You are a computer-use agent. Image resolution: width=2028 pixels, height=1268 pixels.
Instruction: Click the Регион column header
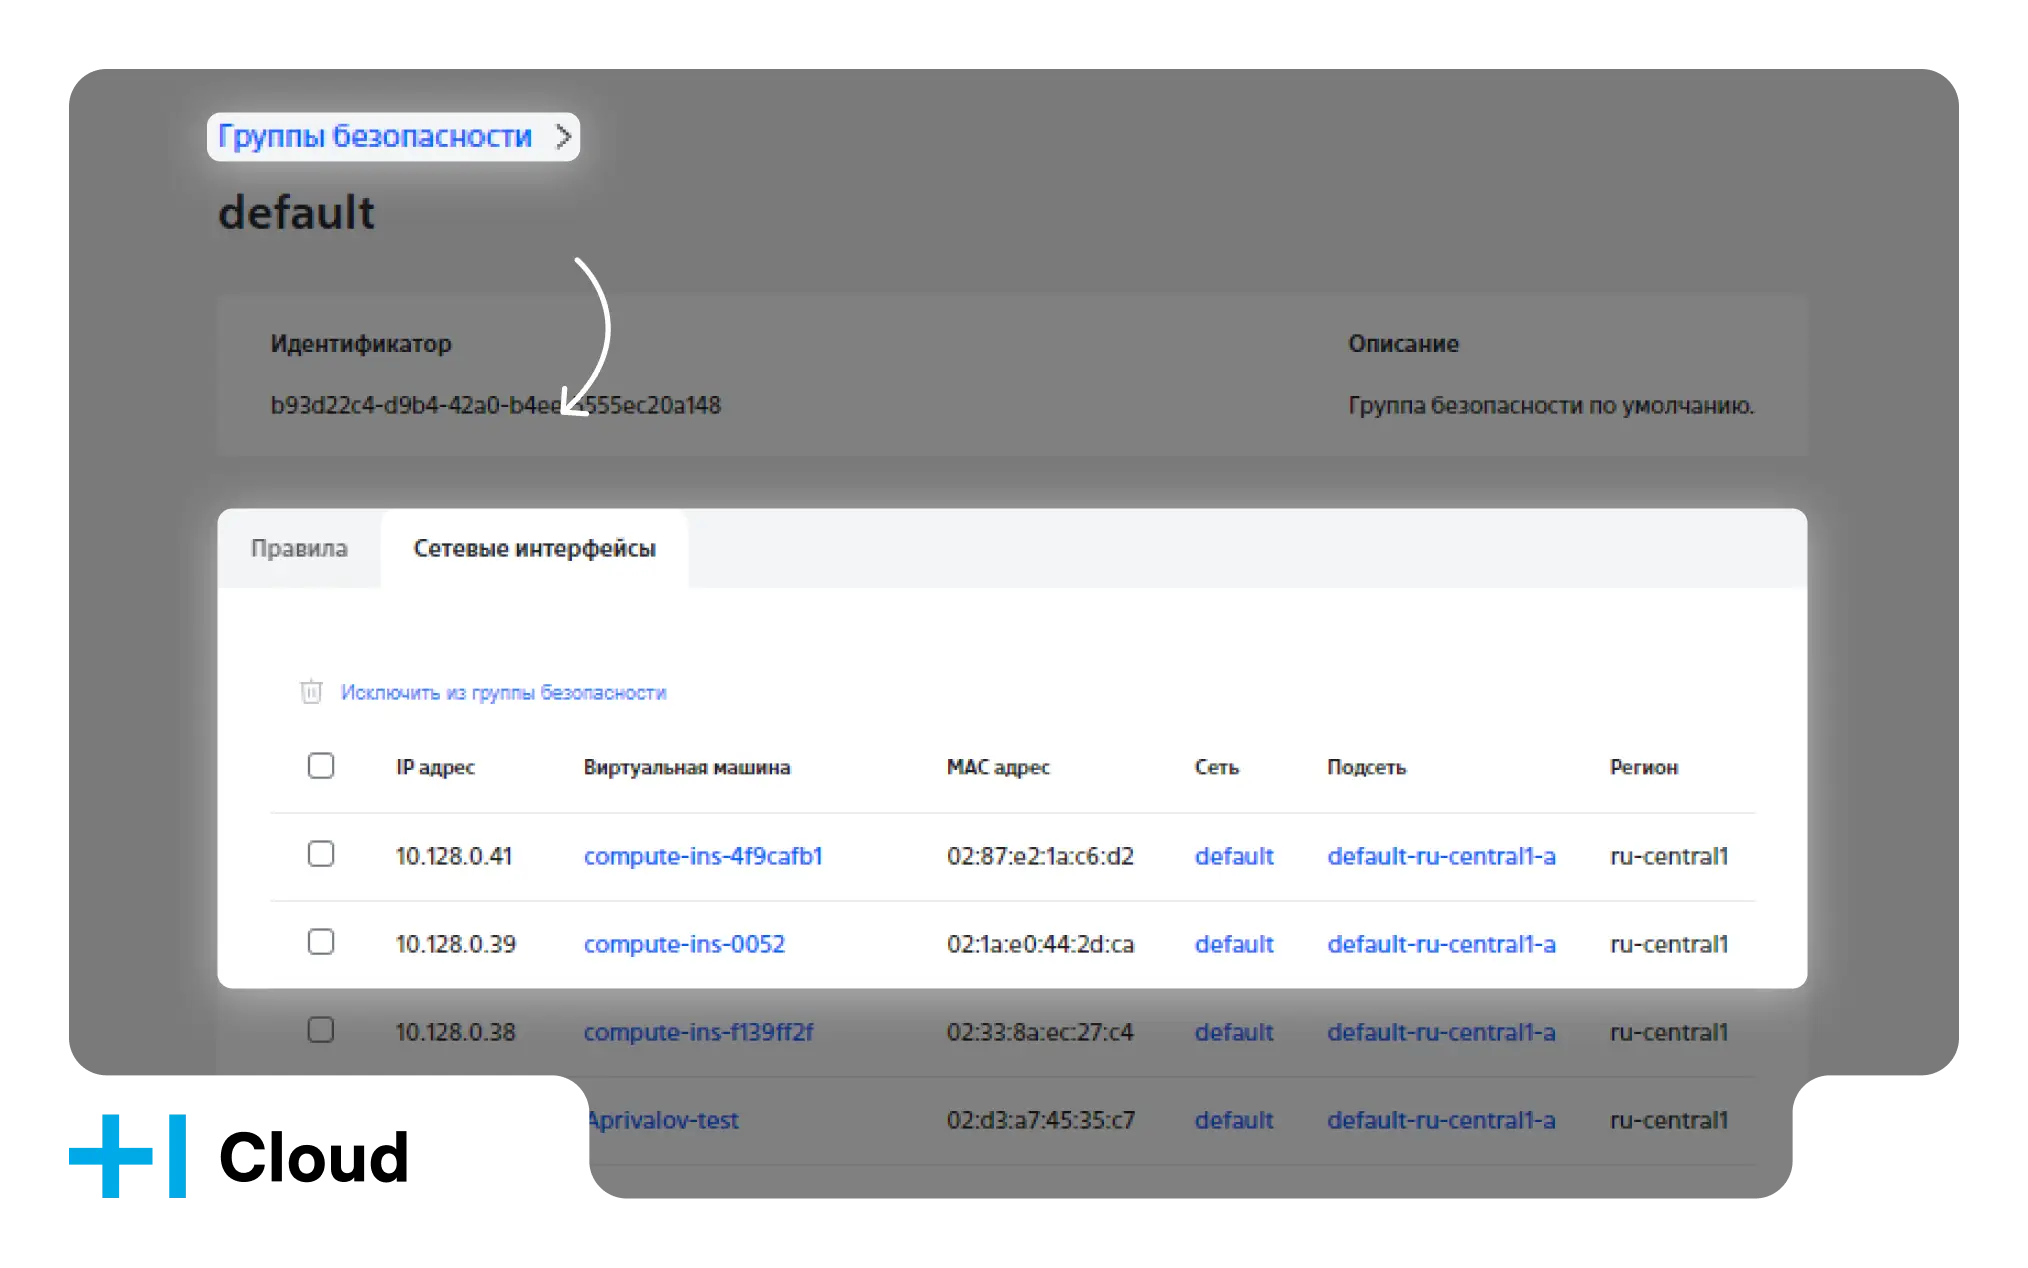[1644, 767]
